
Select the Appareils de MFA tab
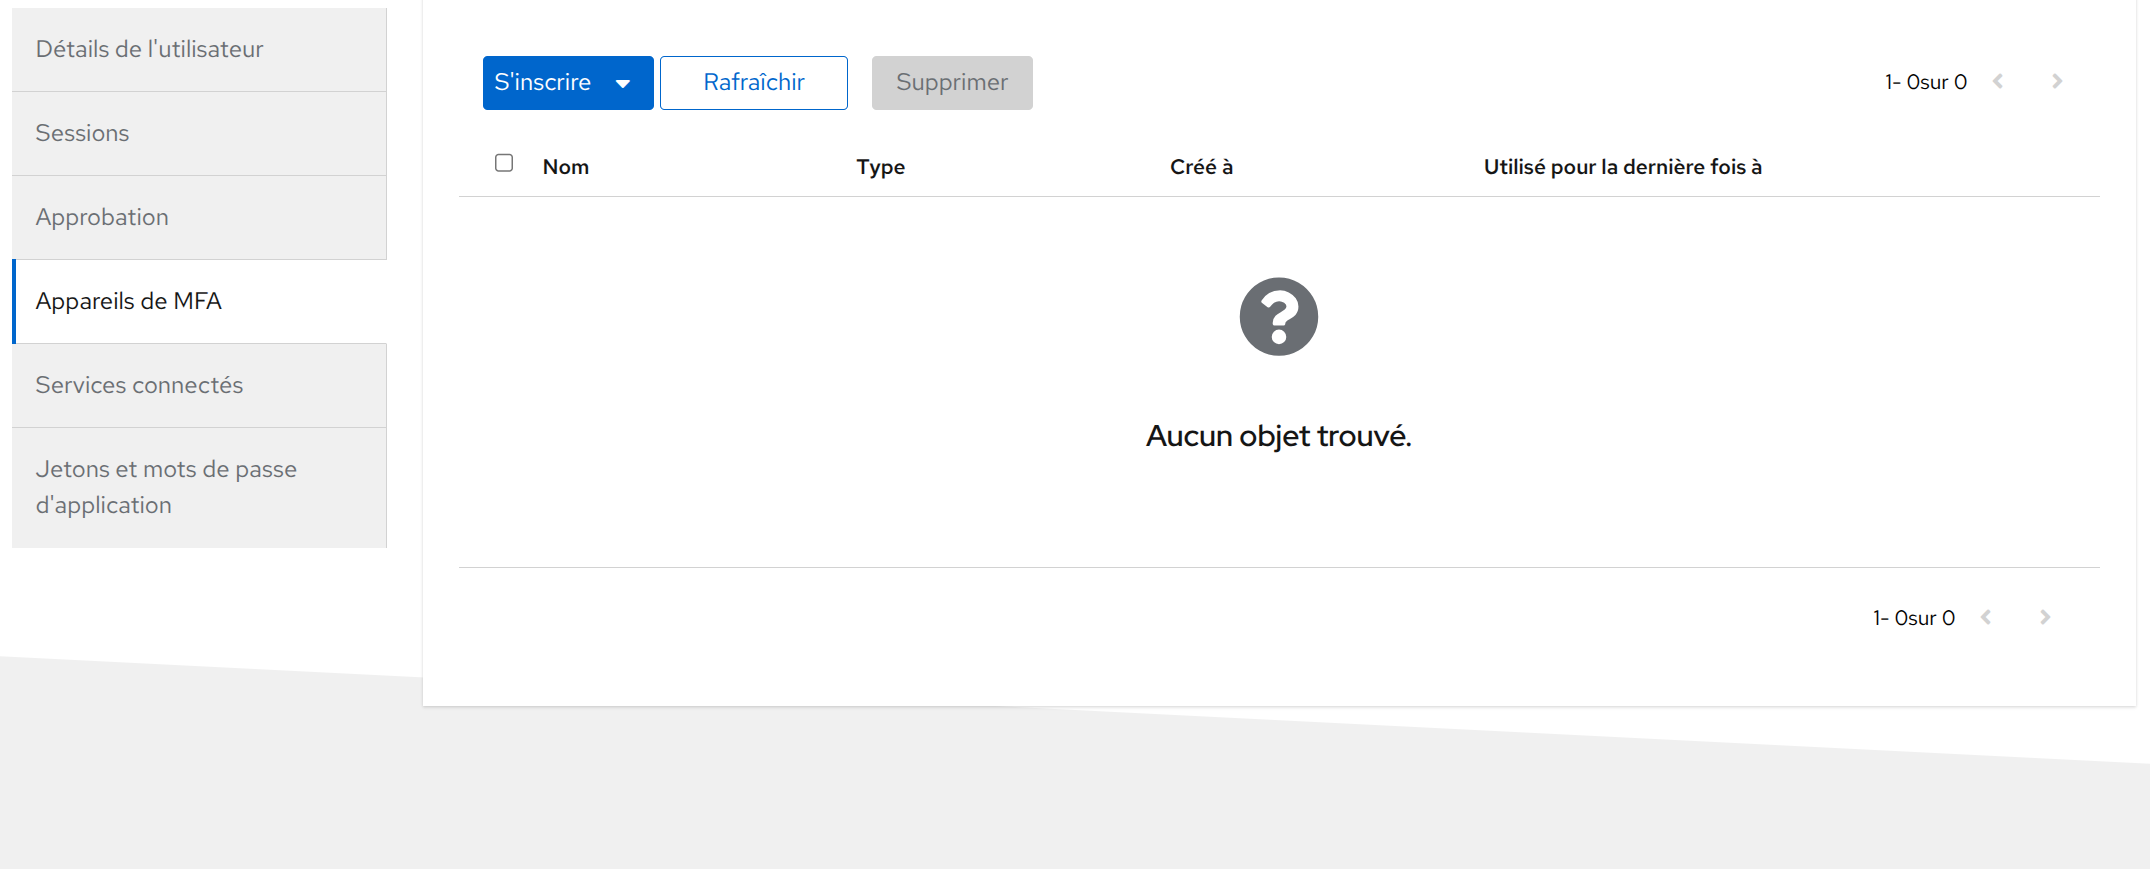(x=128, y=301)
